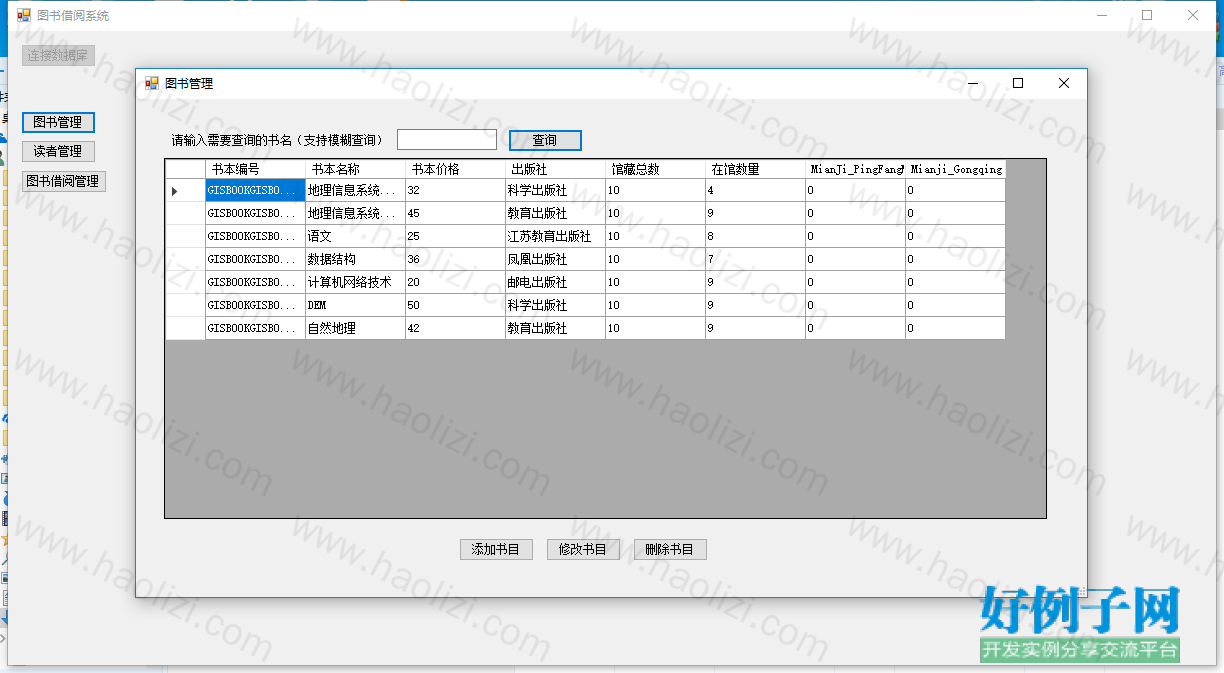
Task: Select the 语文 book name cell
Action: pos(355,236)
